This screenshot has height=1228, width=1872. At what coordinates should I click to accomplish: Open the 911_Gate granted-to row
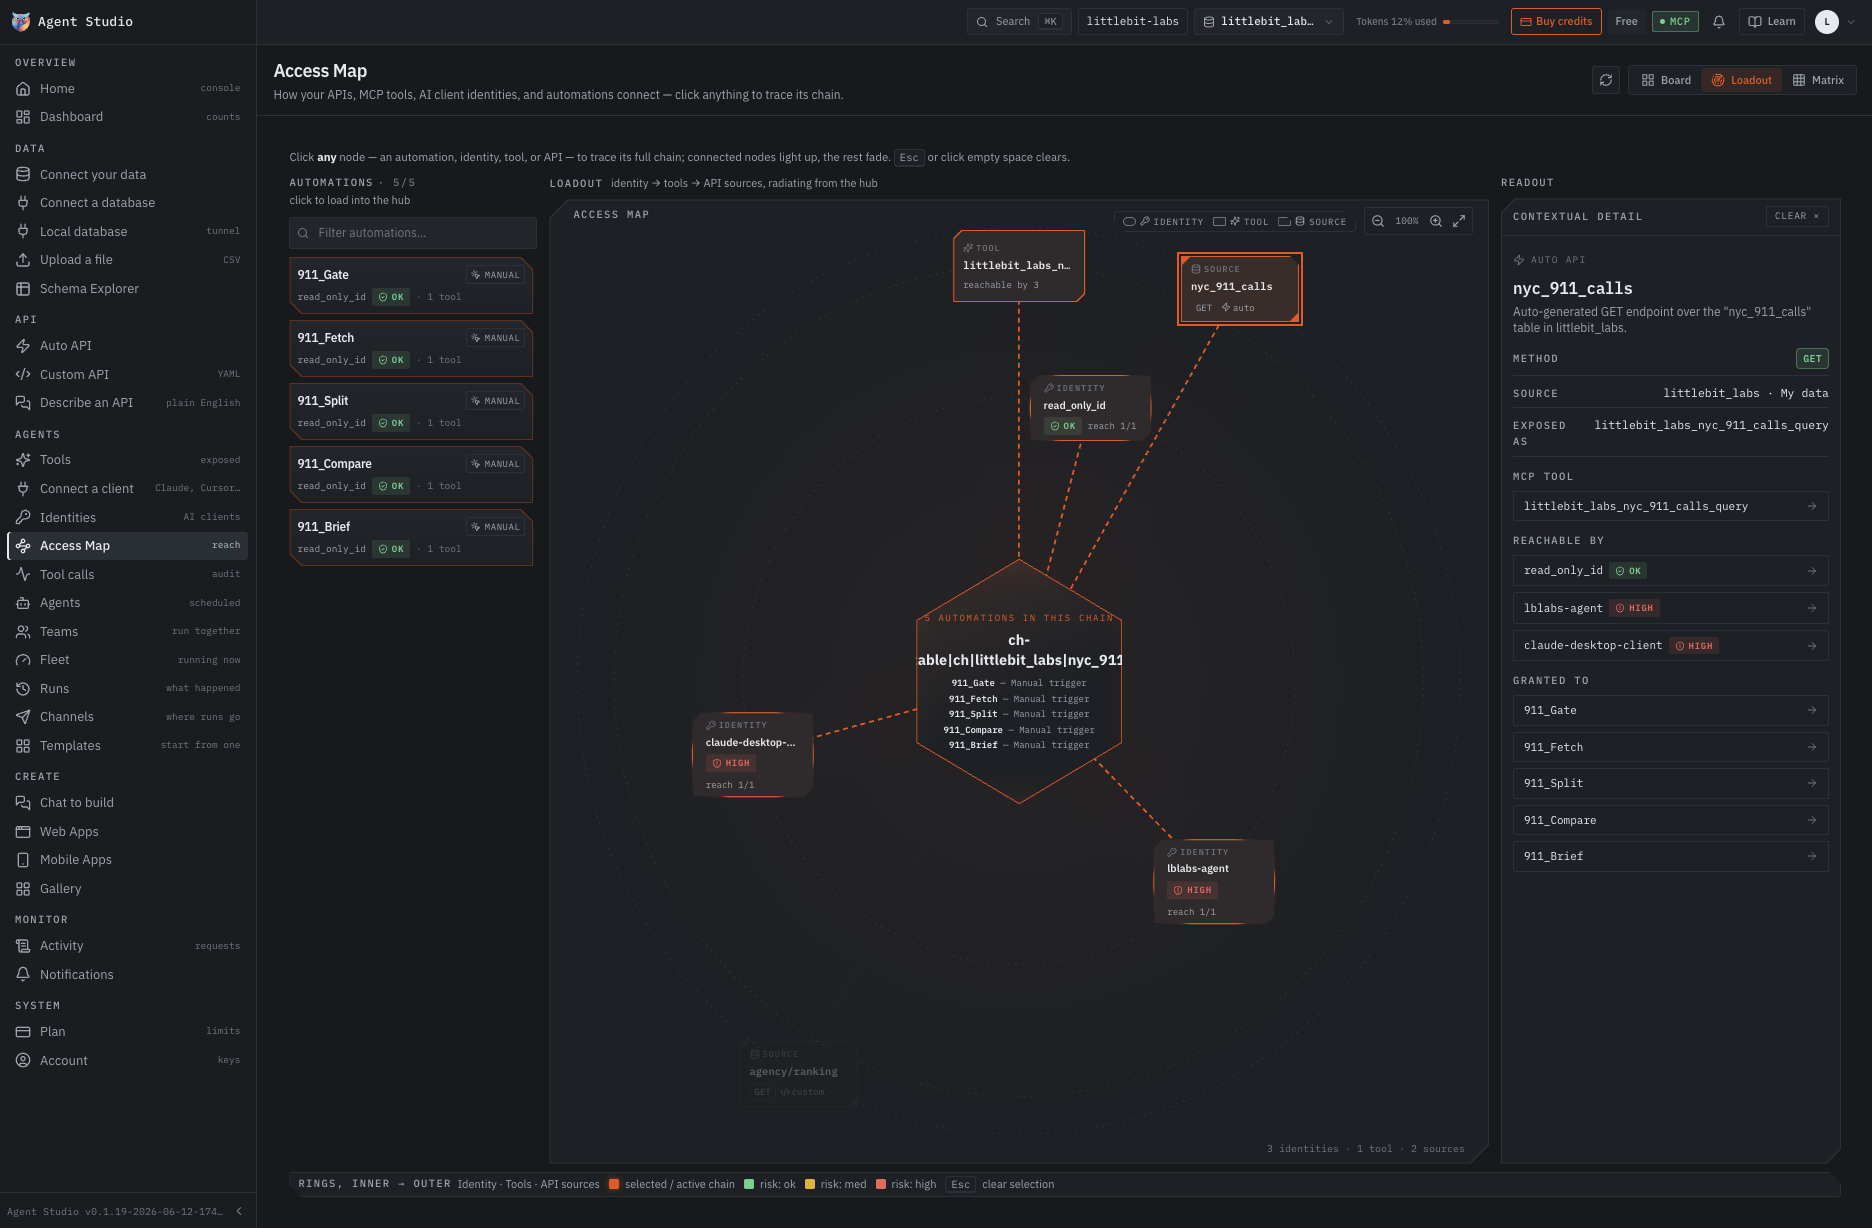pyautogui.click(x=1670, y=710)
